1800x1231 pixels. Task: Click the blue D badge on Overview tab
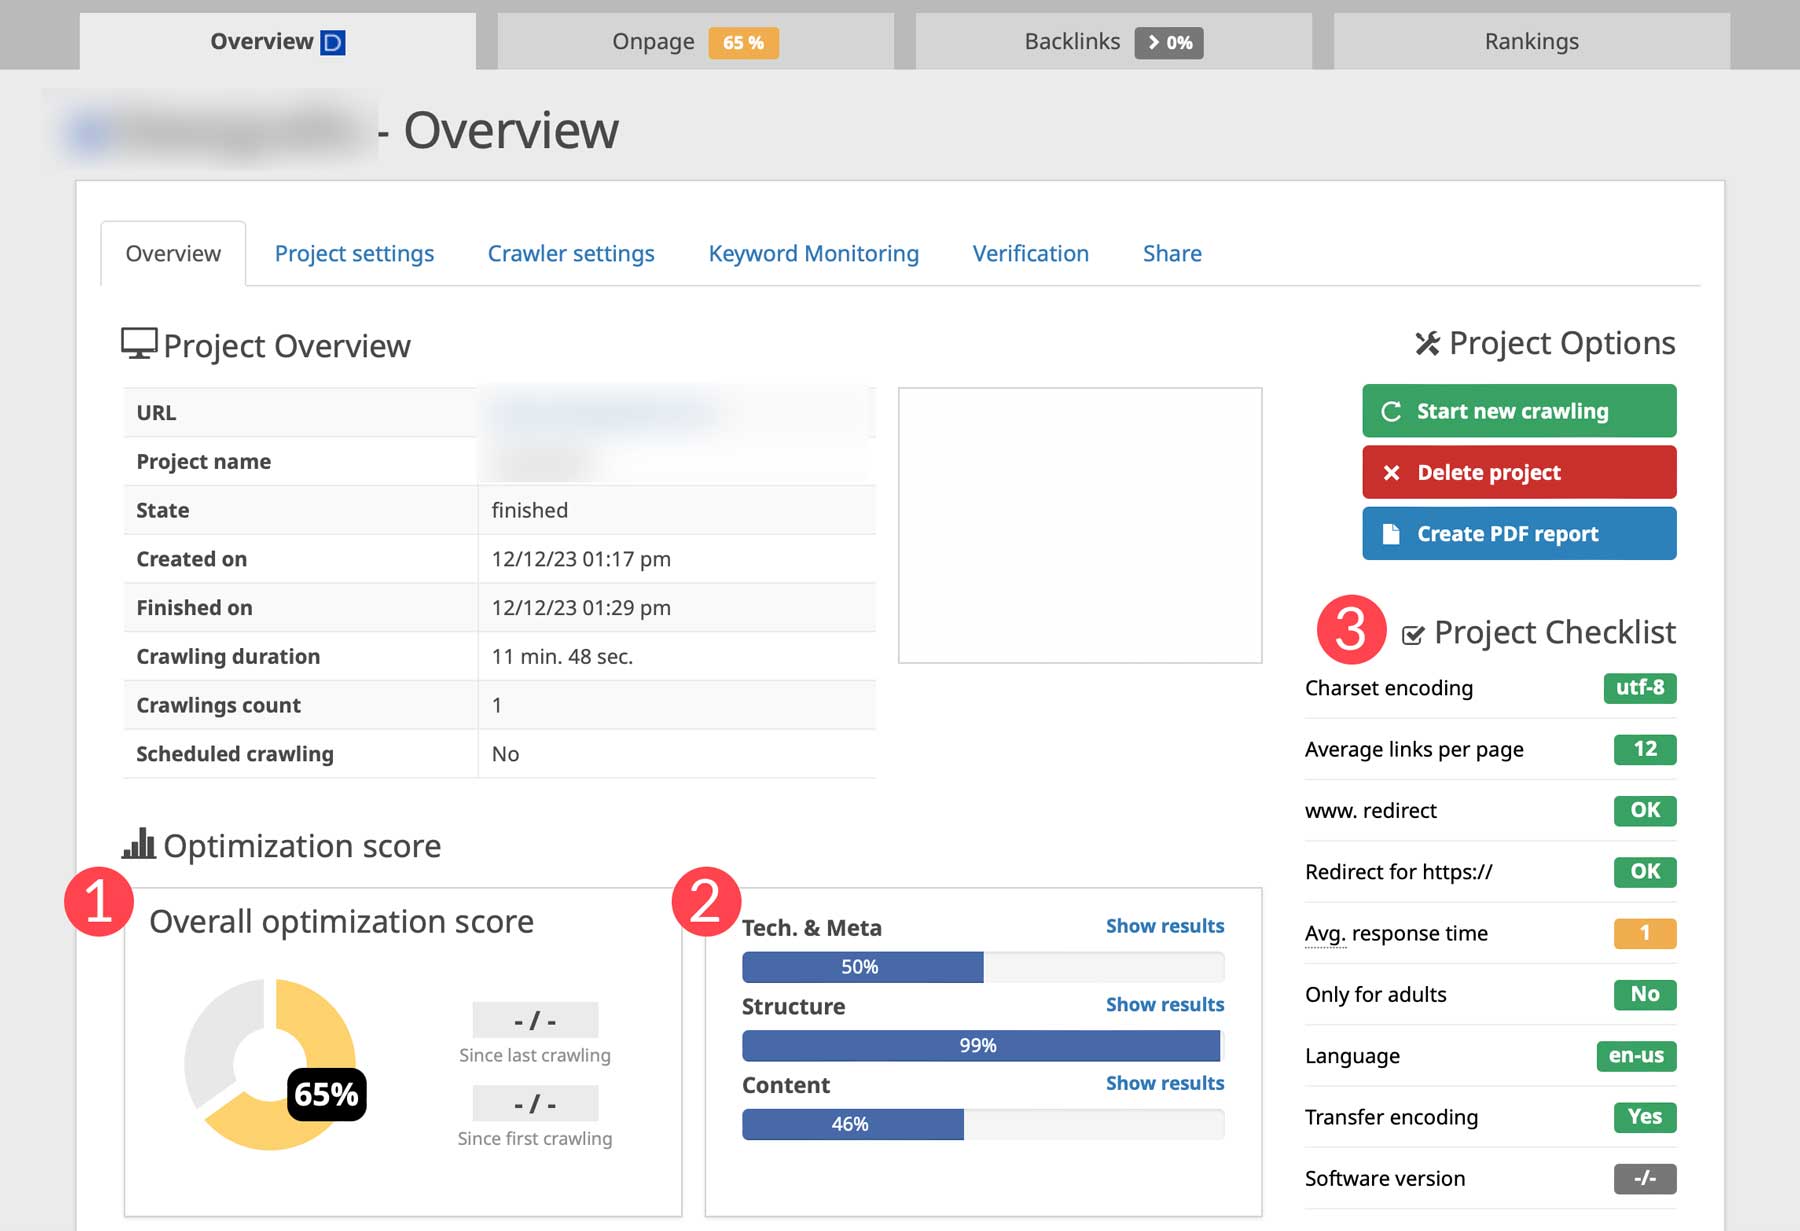click(332, 43)
